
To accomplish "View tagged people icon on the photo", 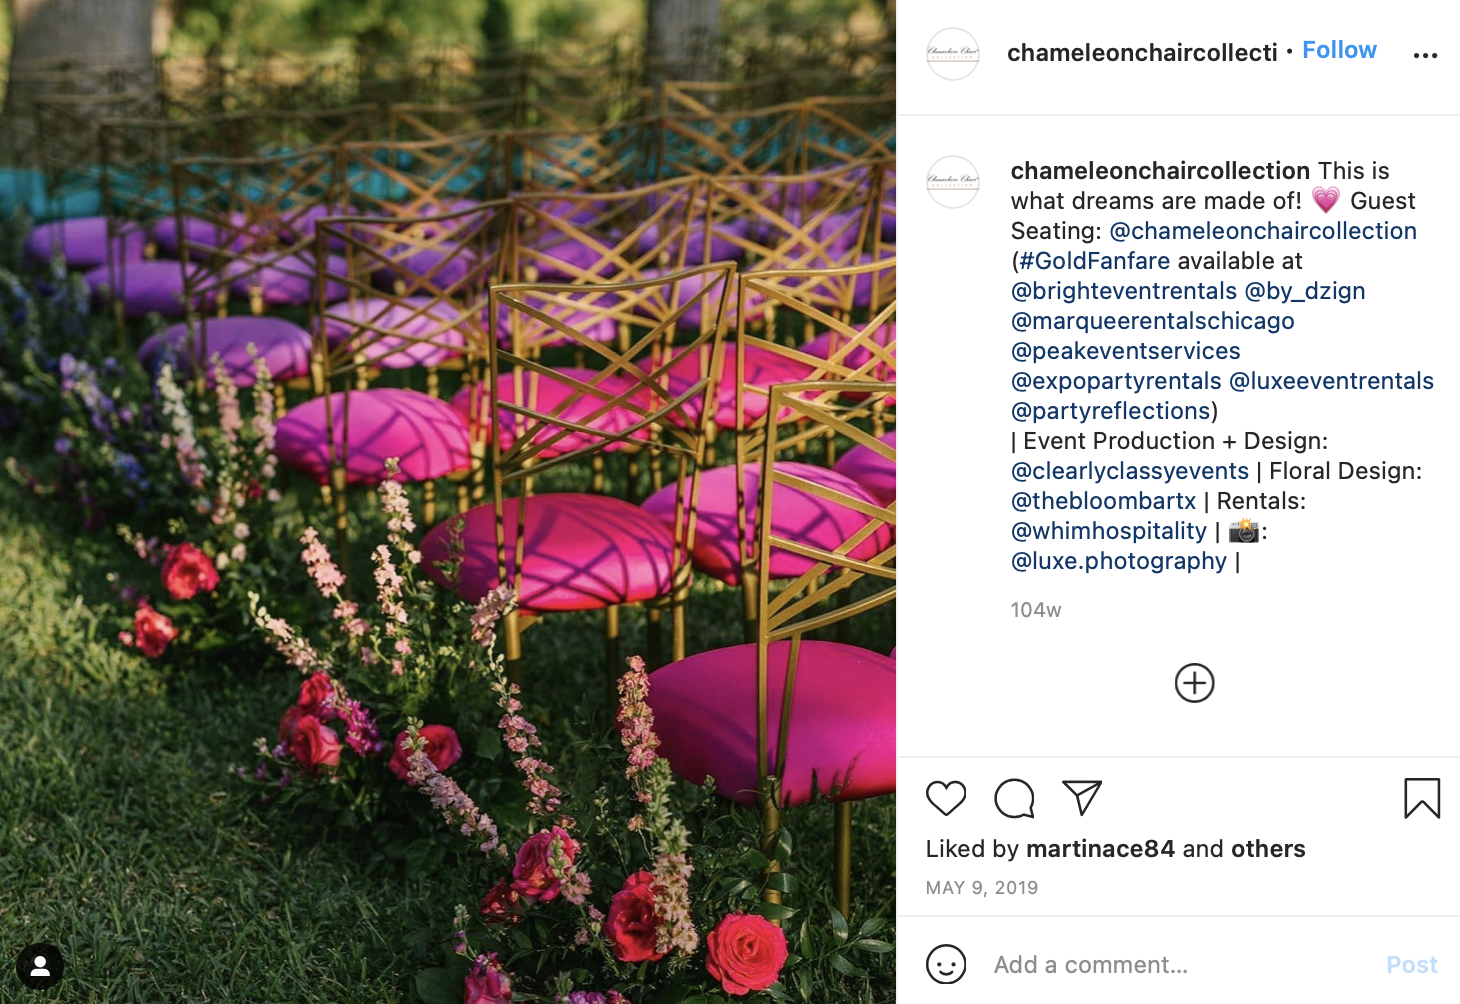I will [40, 966].
